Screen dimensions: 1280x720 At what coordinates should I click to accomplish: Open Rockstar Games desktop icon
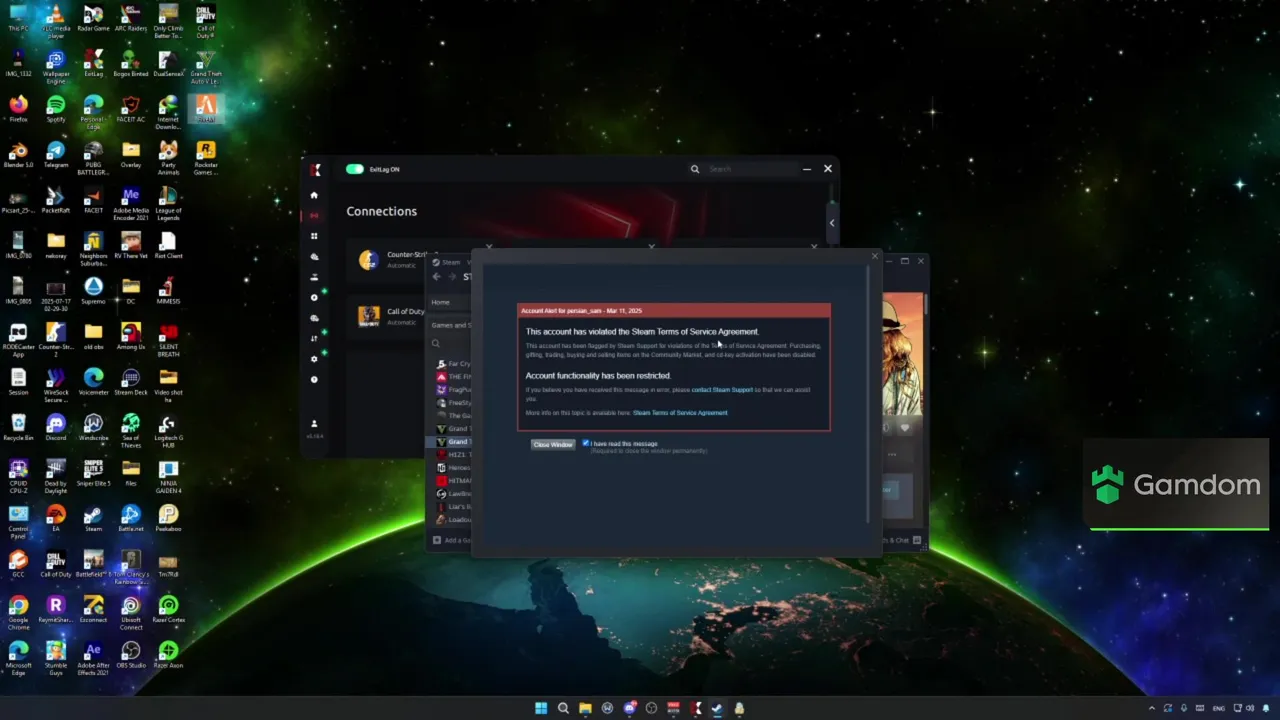click(x=206, y=157)
